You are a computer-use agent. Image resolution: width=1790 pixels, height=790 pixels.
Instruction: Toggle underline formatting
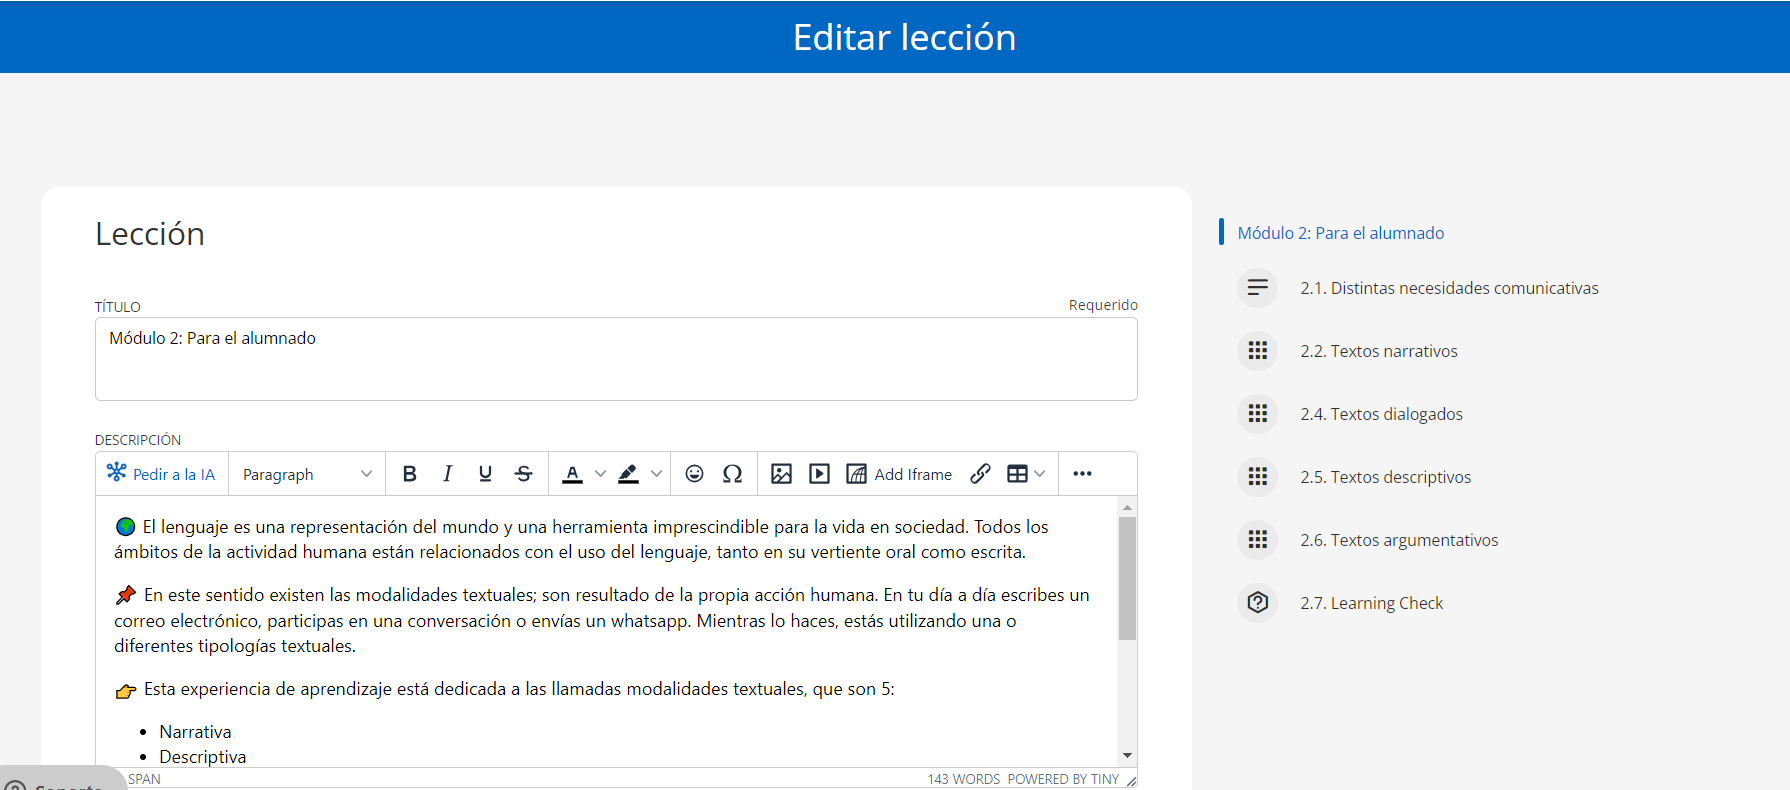tap(485, 474)
